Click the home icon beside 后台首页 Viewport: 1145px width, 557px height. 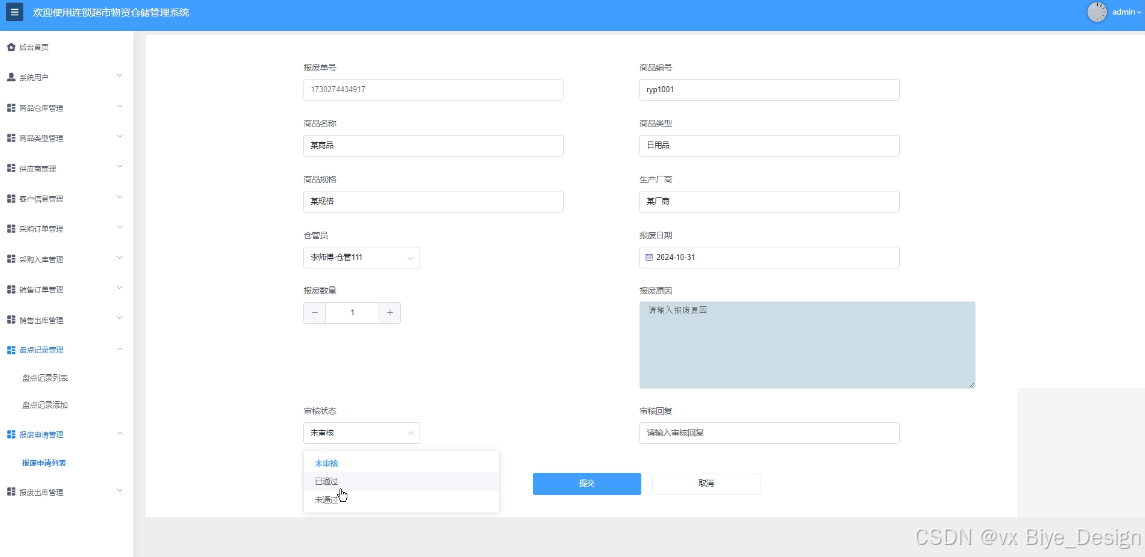pos(11,47)
